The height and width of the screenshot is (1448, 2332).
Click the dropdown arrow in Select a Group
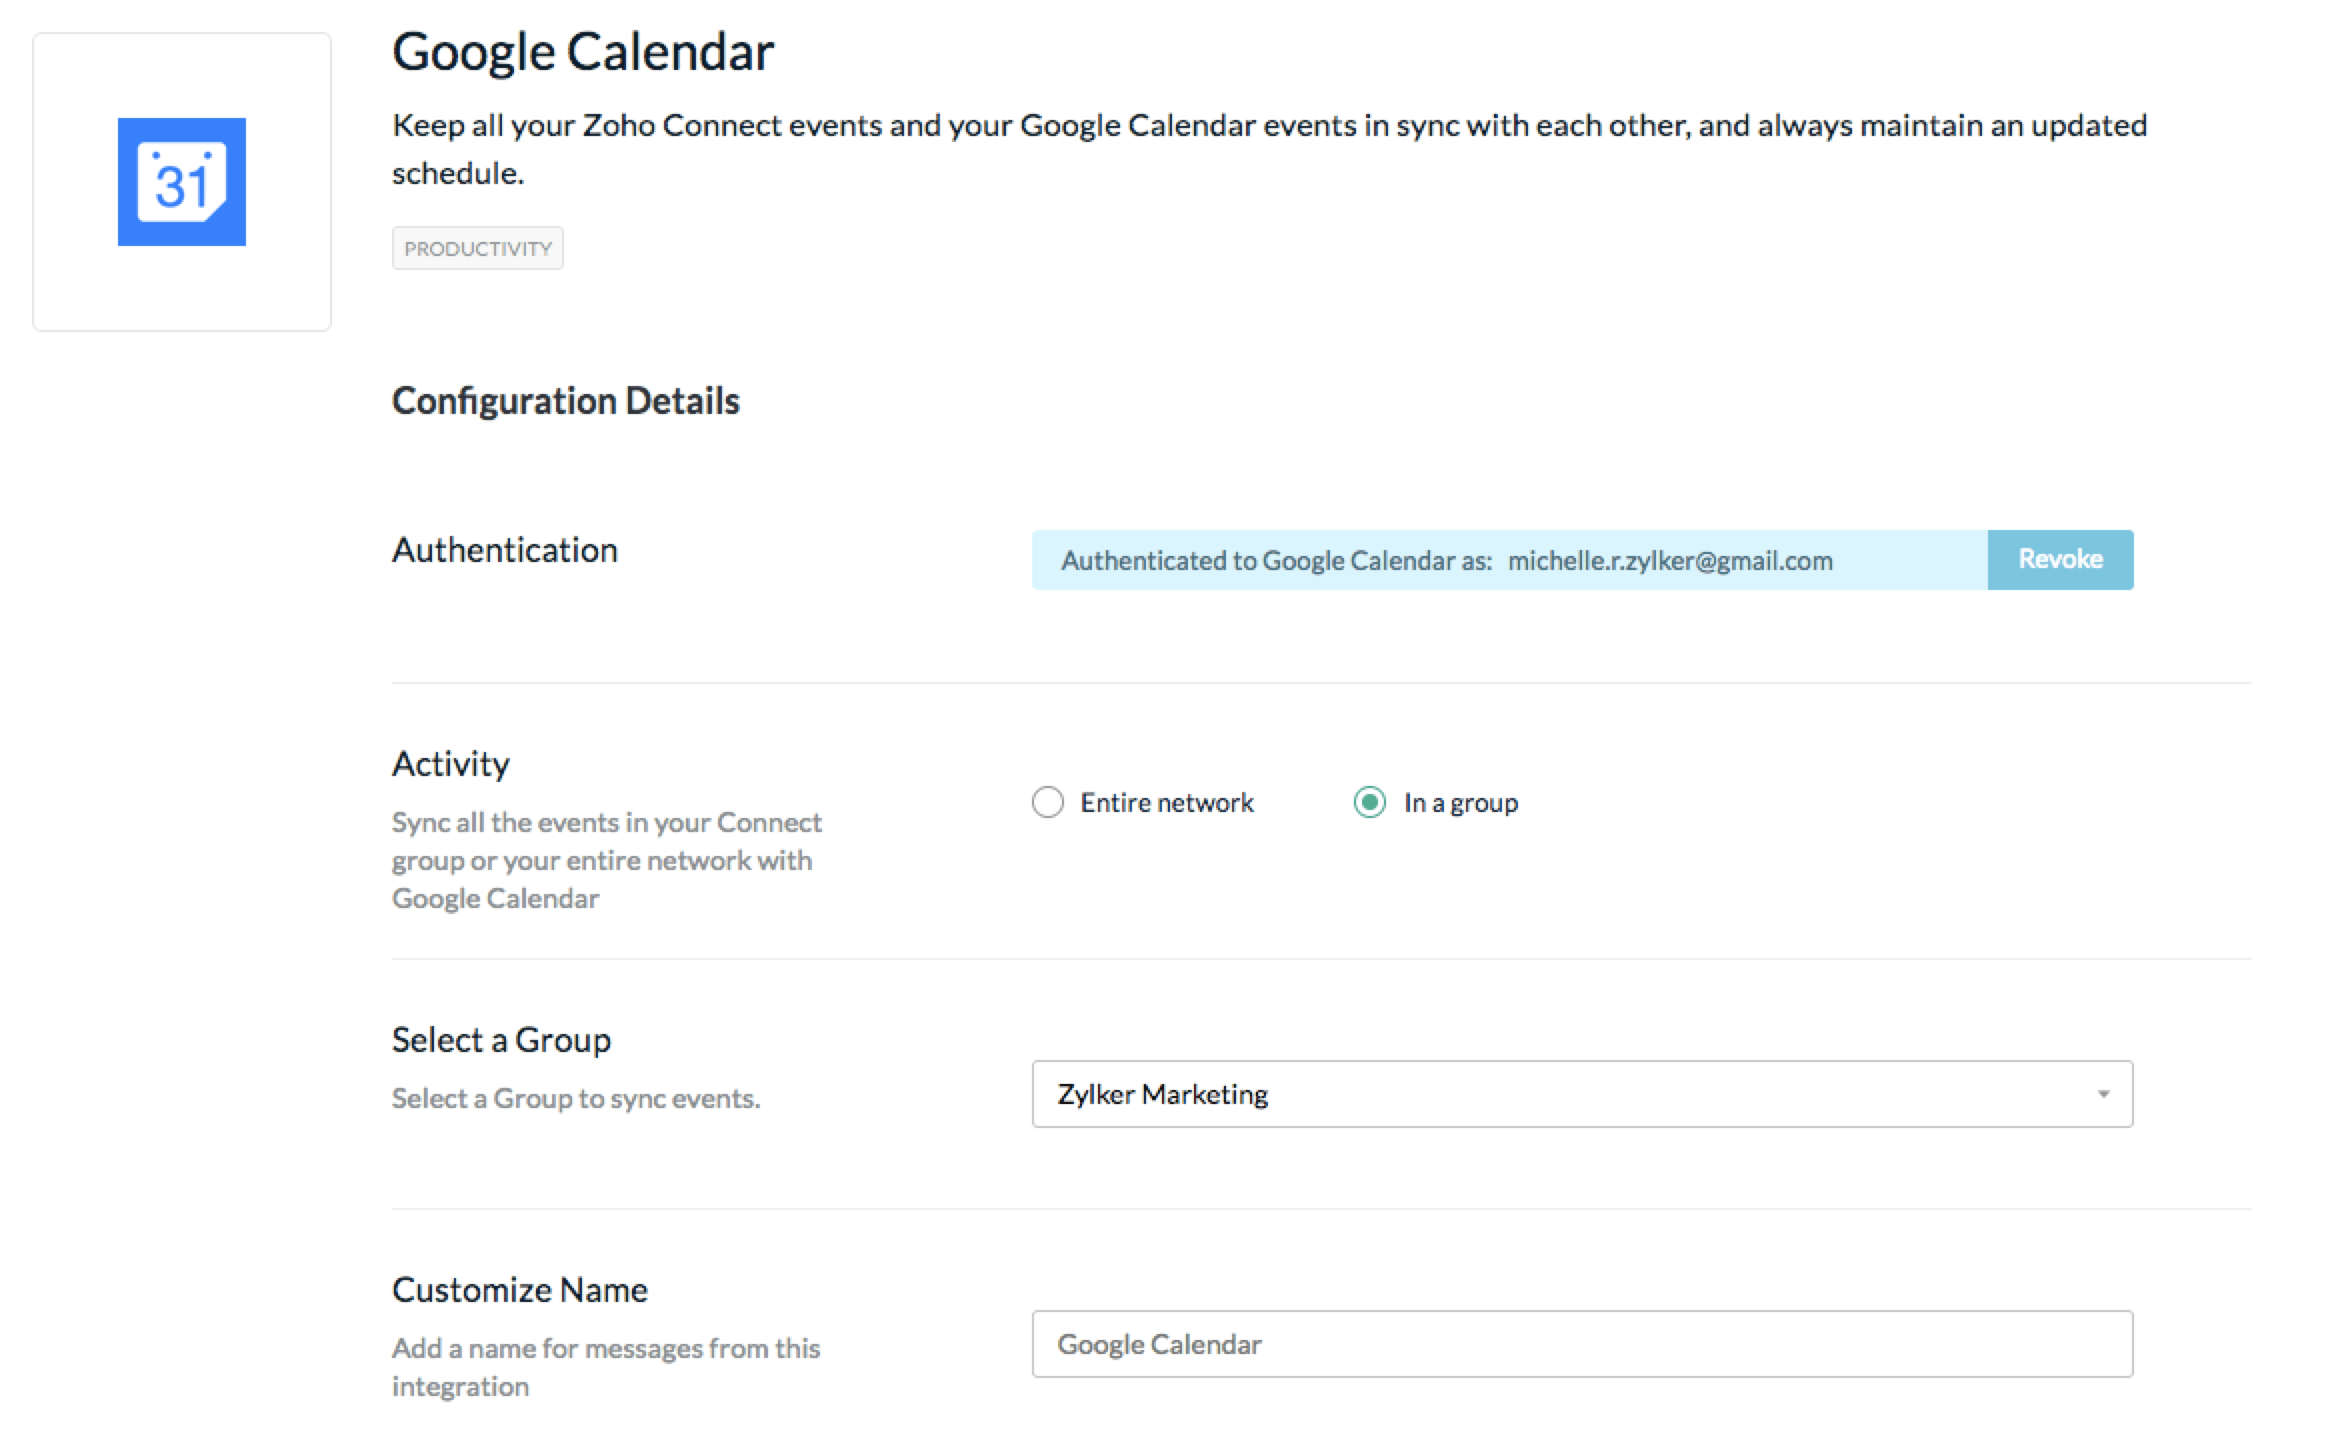point(2103,1094)
